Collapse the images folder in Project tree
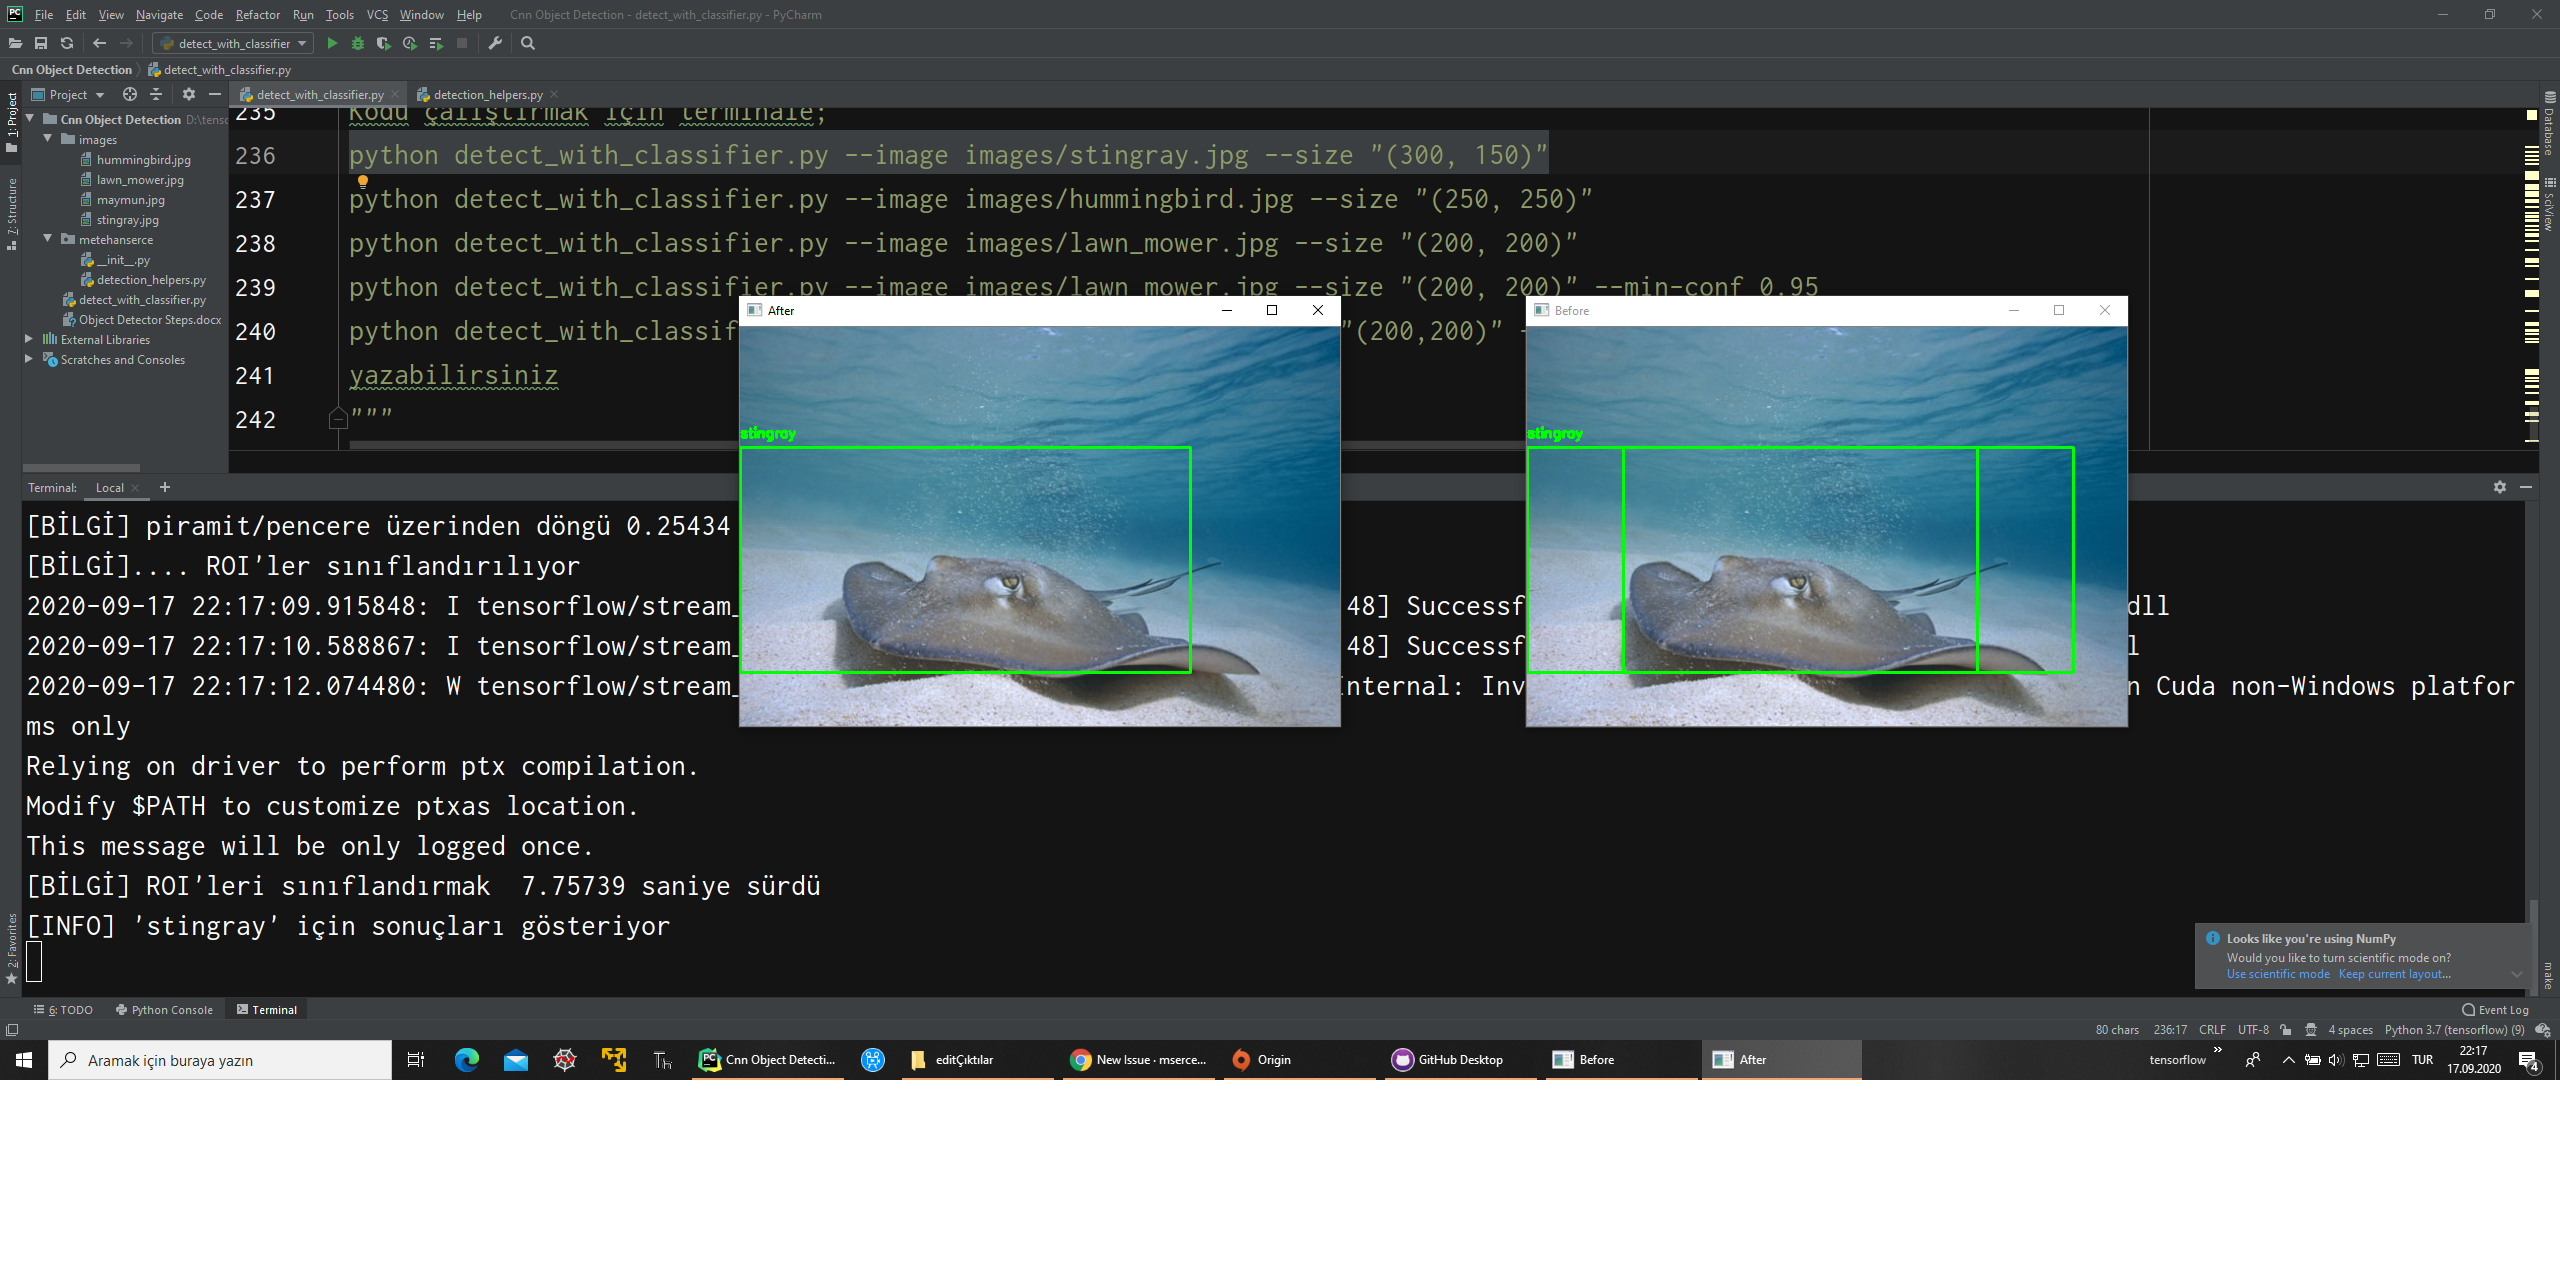 pos(47,139)
